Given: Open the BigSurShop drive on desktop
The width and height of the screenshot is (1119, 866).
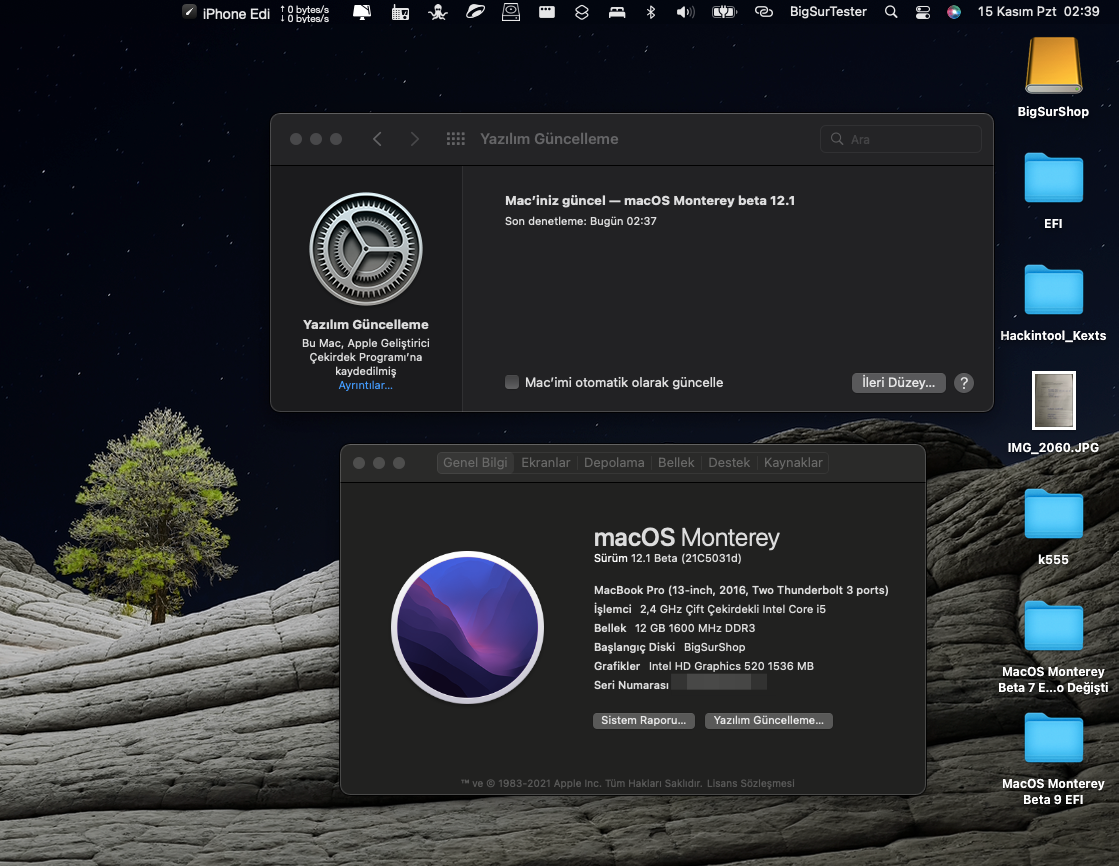Looking at the screenshot, I should coord(1053,68).
